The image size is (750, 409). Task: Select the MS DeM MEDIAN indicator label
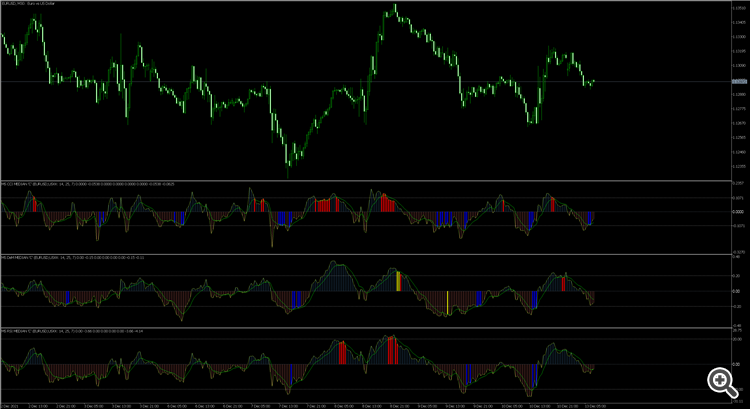(x=73, y=257)
